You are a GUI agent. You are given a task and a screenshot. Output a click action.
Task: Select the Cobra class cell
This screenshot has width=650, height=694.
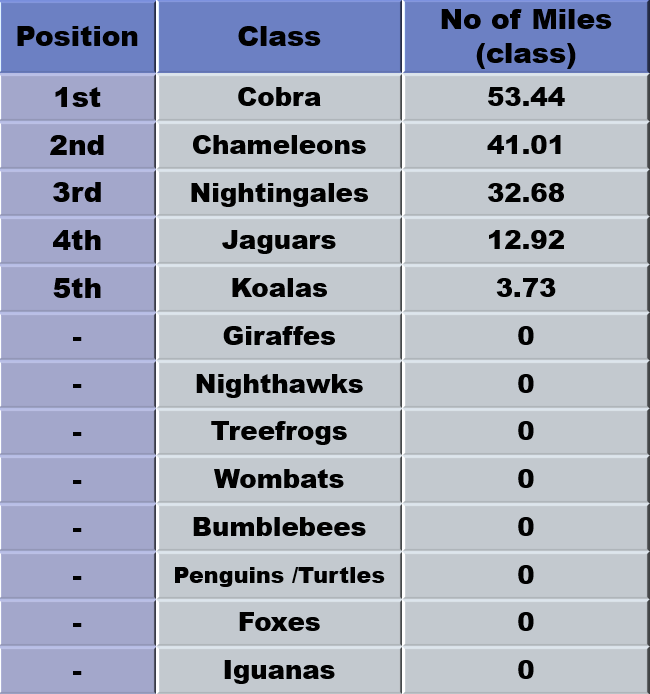279,97
